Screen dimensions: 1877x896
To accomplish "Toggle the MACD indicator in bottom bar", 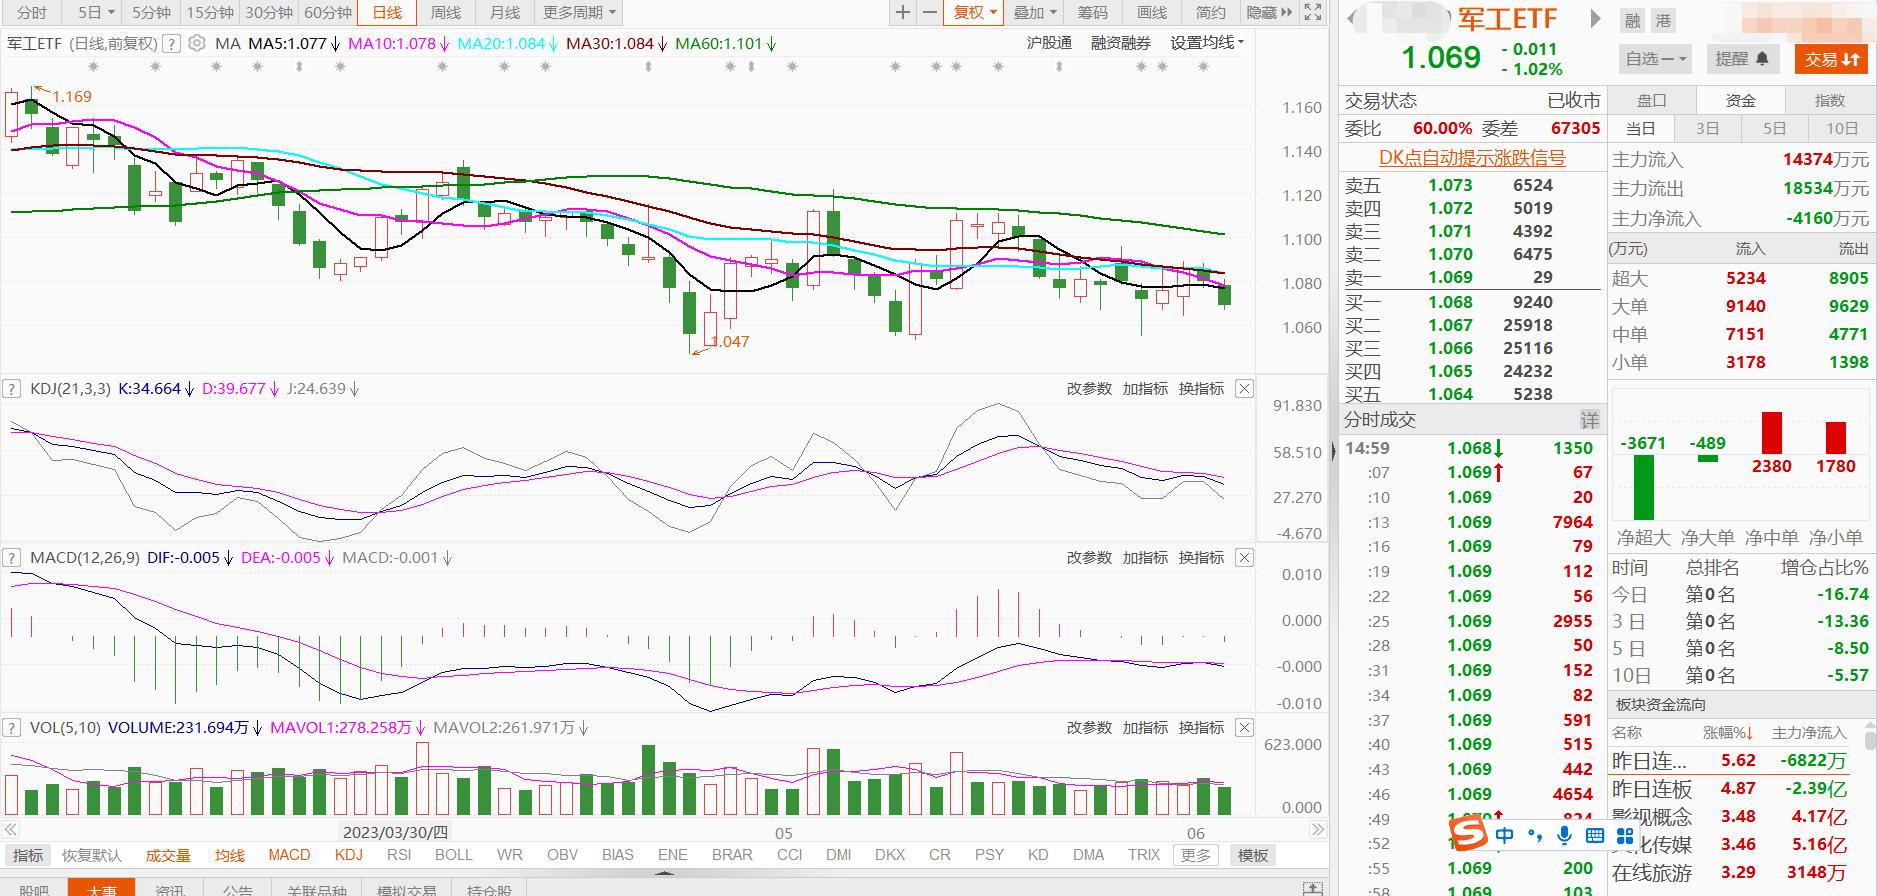I will coord(289,855).
